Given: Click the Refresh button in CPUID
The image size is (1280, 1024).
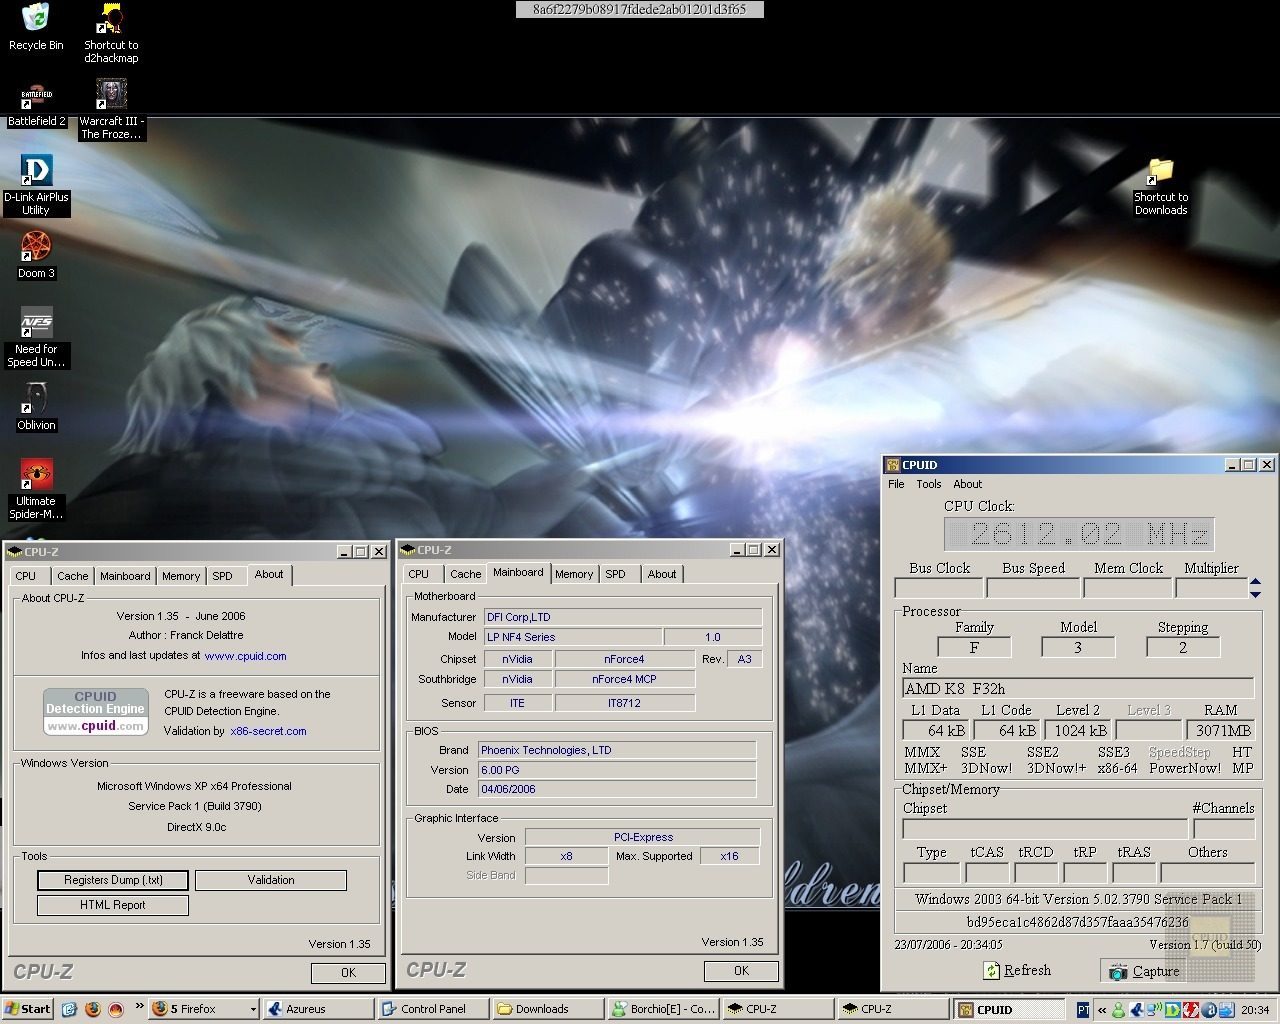Looking at the screenshot, I should (1018, 970).
